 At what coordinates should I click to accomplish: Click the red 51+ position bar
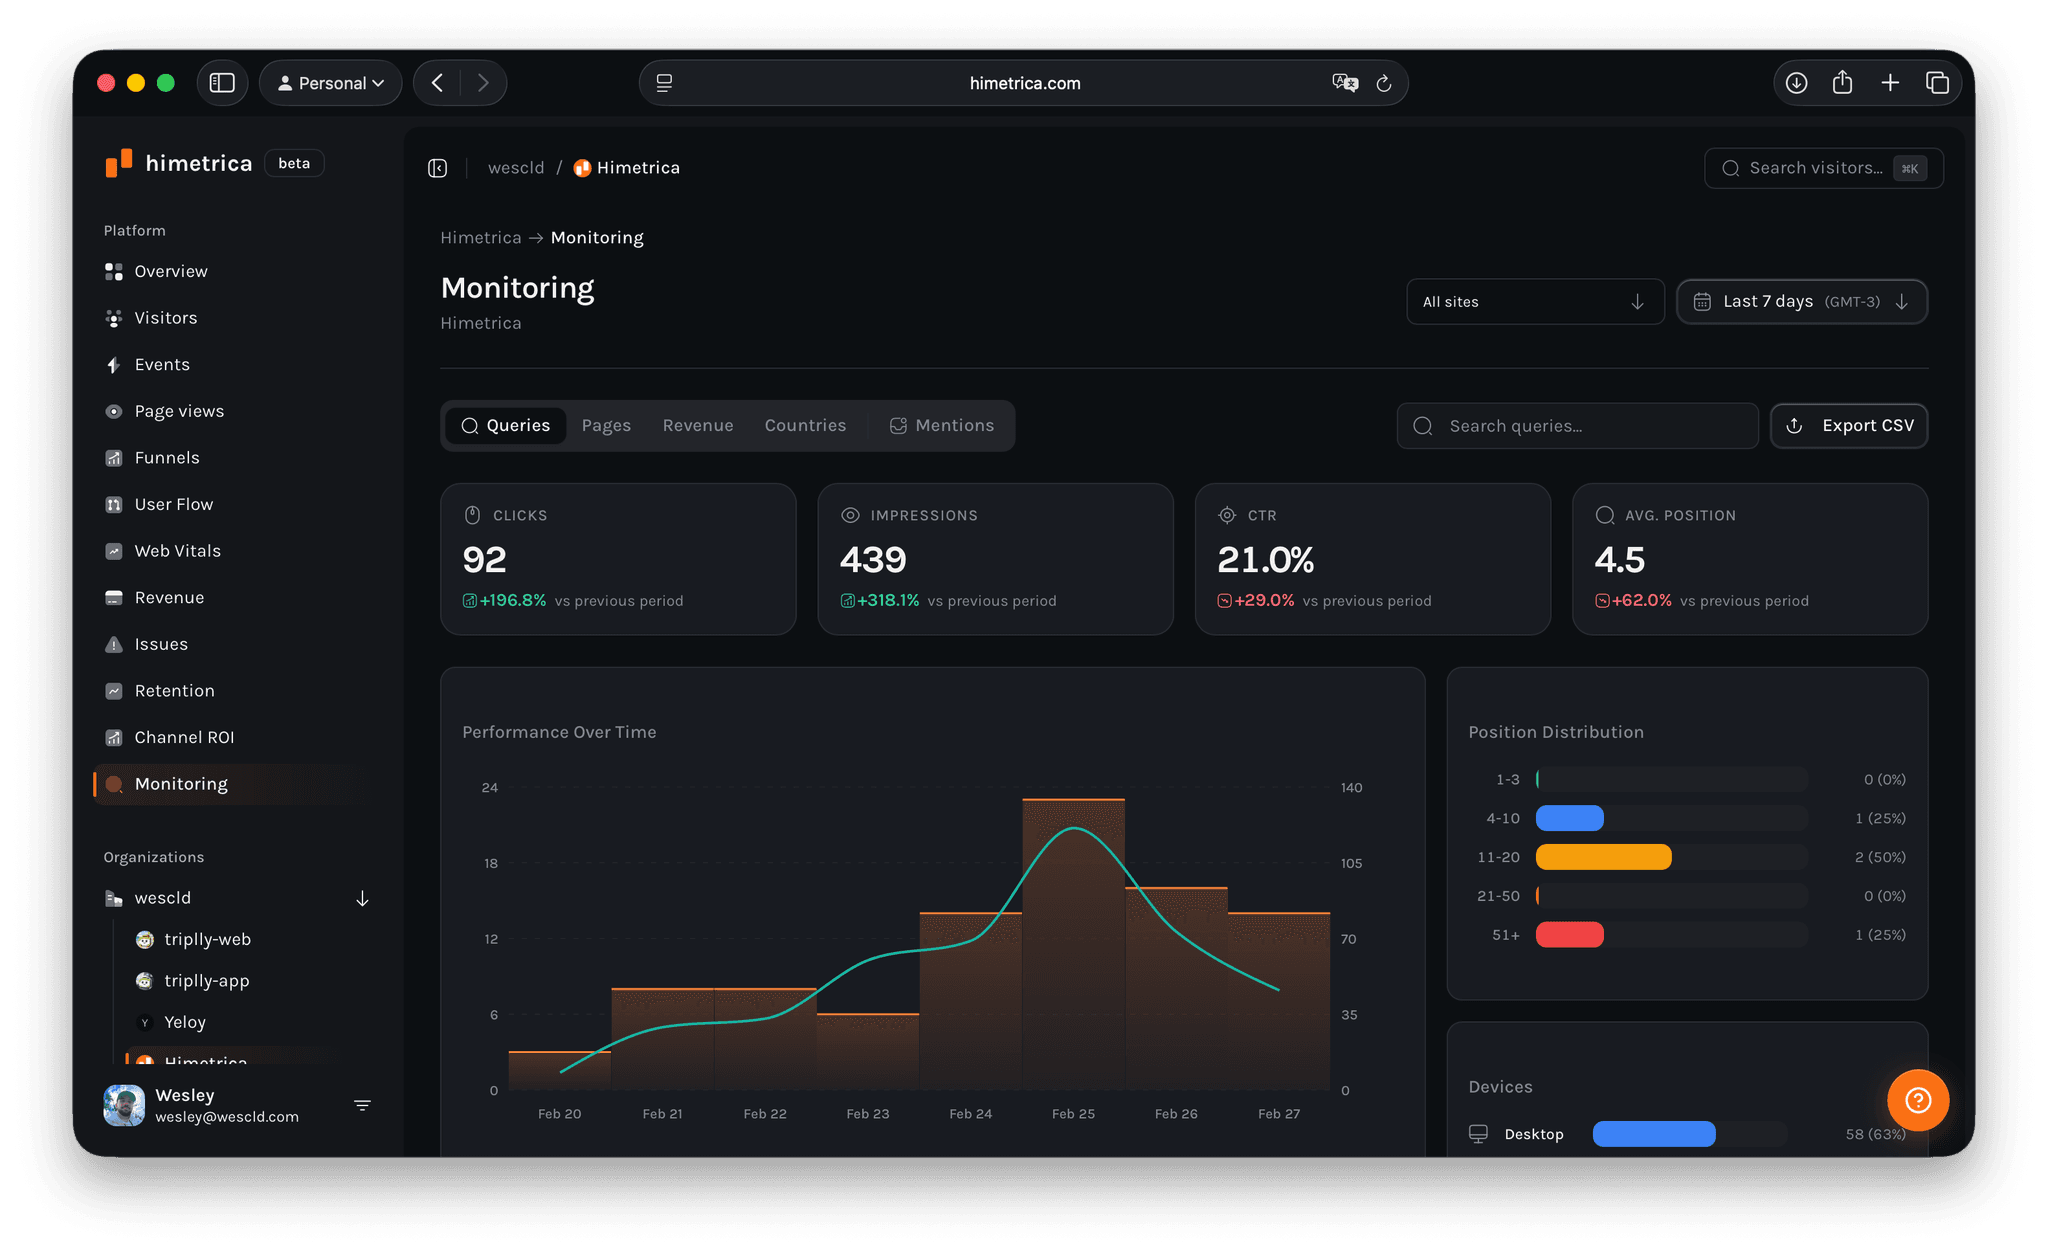click(1570, 935)
